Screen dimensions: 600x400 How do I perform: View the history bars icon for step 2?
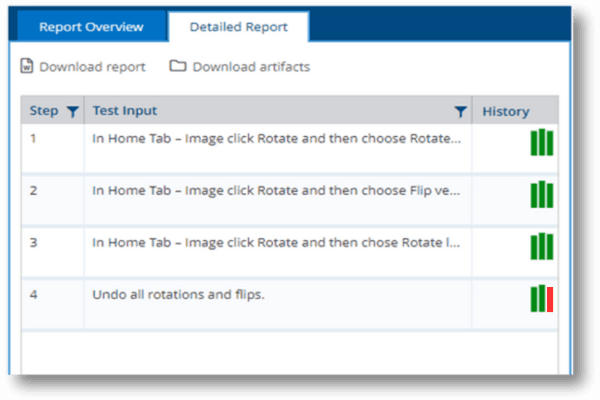[x=542, y=194]
